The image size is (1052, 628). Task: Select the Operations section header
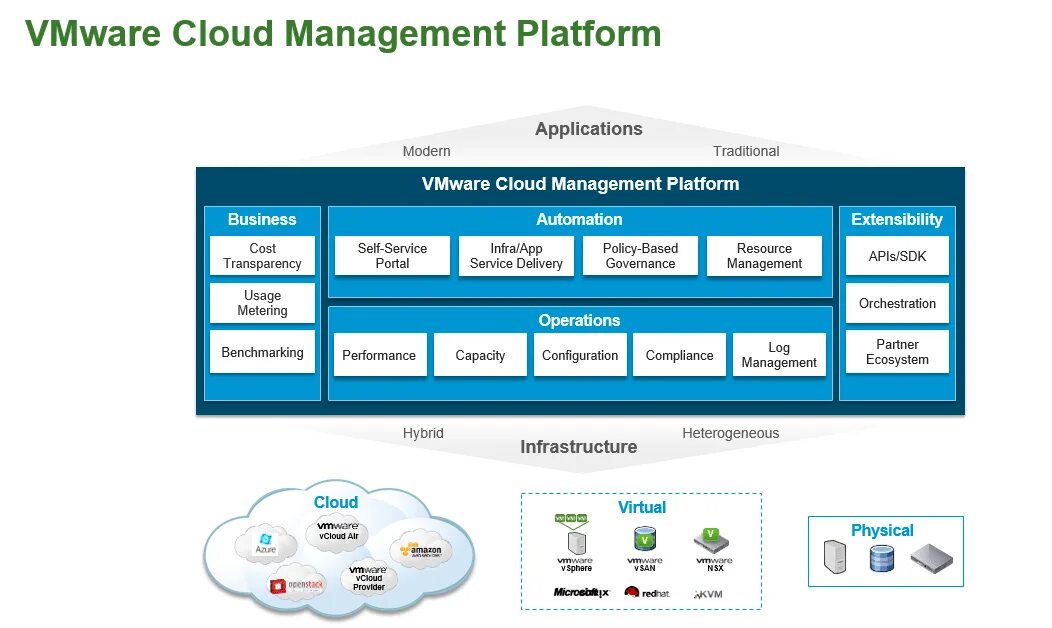[579, 320]
